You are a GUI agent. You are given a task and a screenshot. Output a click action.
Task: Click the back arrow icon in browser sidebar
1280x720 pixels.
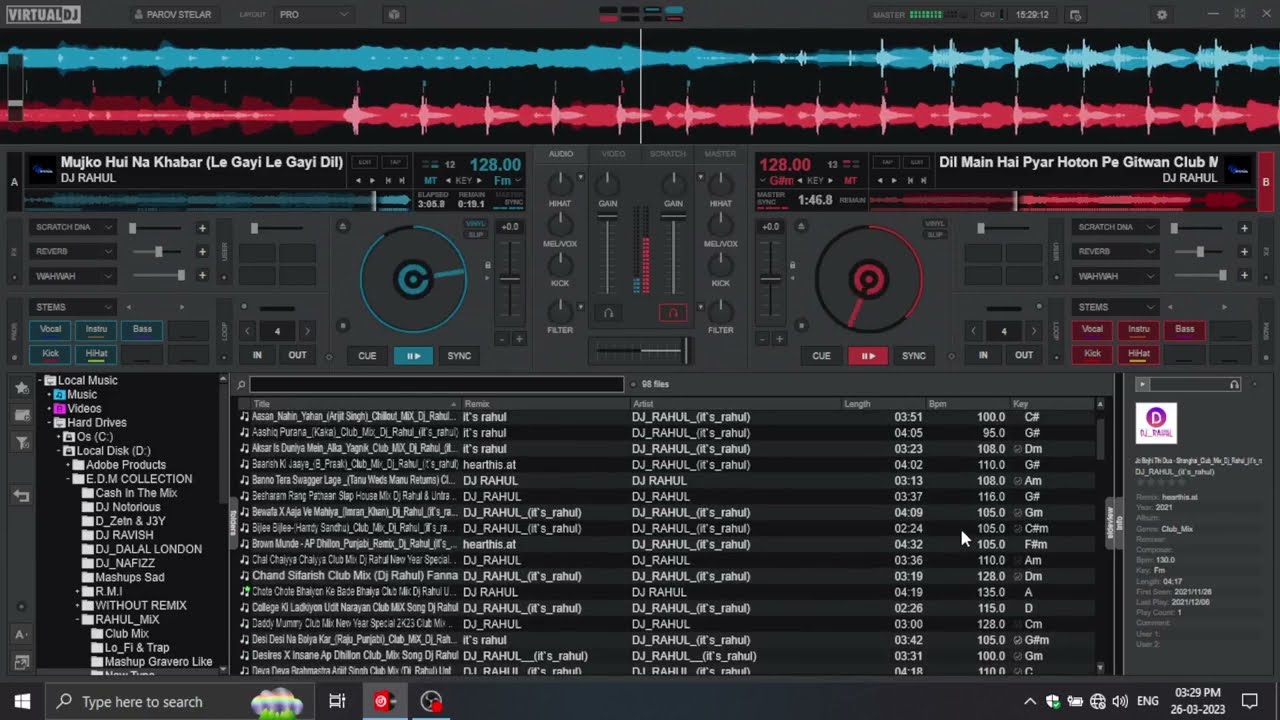[21, 496]
